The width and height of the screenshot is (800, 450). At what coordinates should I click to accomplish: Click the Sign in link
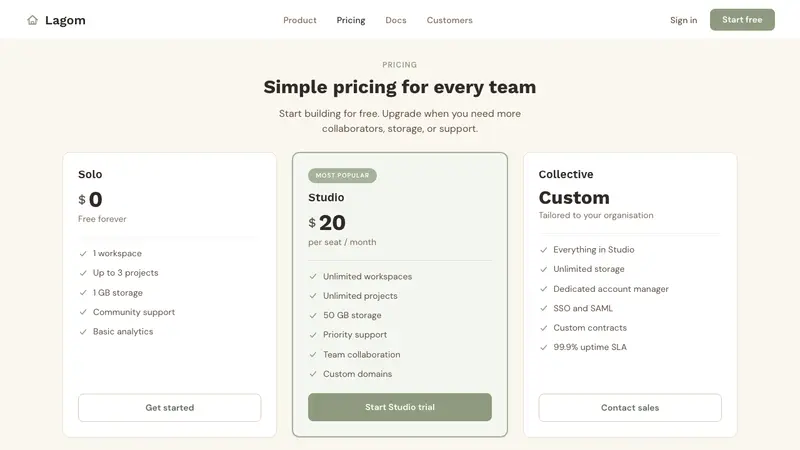(x=684, y=20)
